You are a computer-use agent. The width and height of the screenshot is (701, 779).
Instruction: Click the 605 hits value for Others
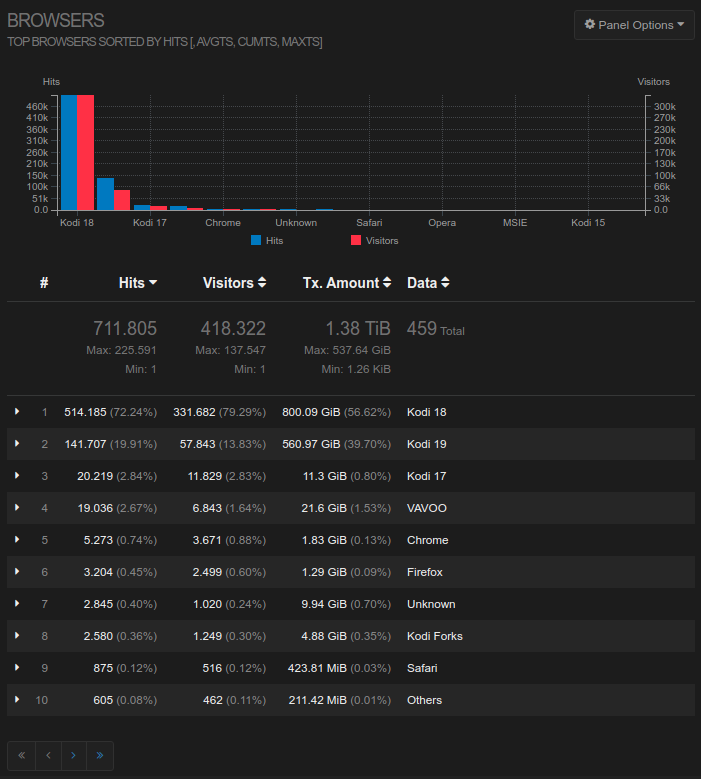click(103, 700)
